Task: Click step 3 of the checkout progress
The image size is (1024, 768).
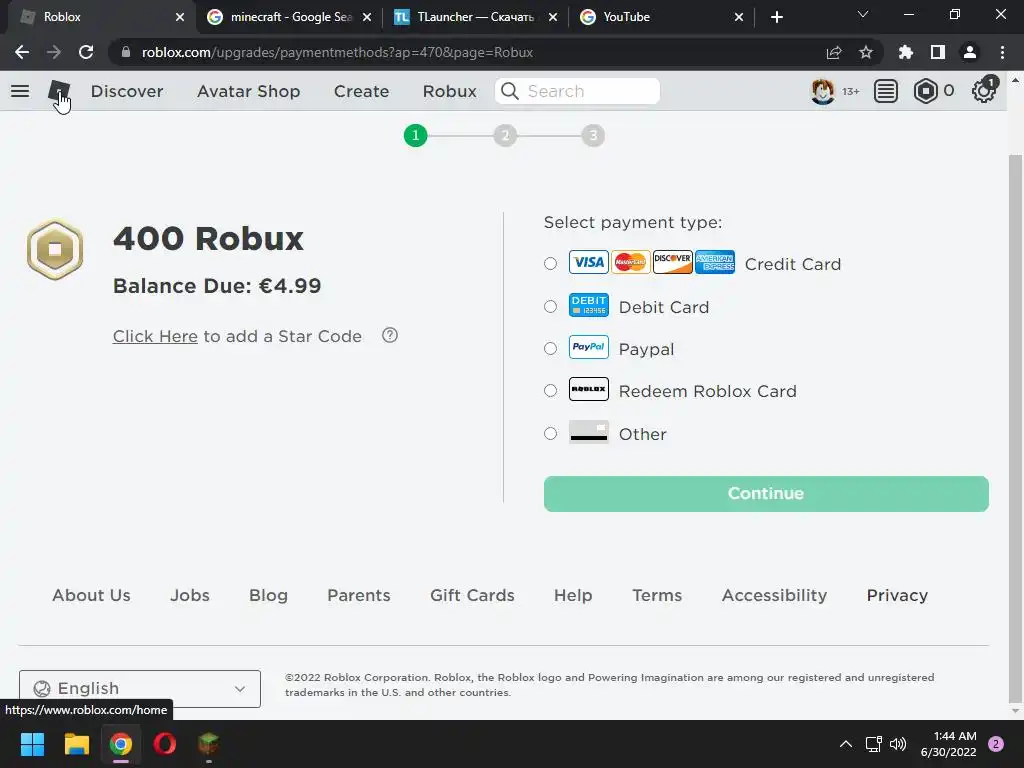Action: 593,135
